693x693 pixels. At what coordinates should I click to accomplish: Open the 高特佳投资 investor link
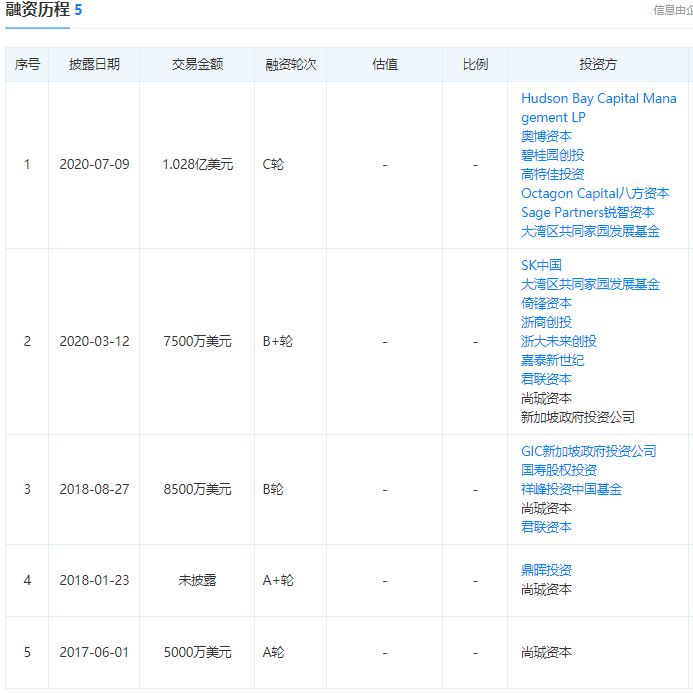(552, 175)
